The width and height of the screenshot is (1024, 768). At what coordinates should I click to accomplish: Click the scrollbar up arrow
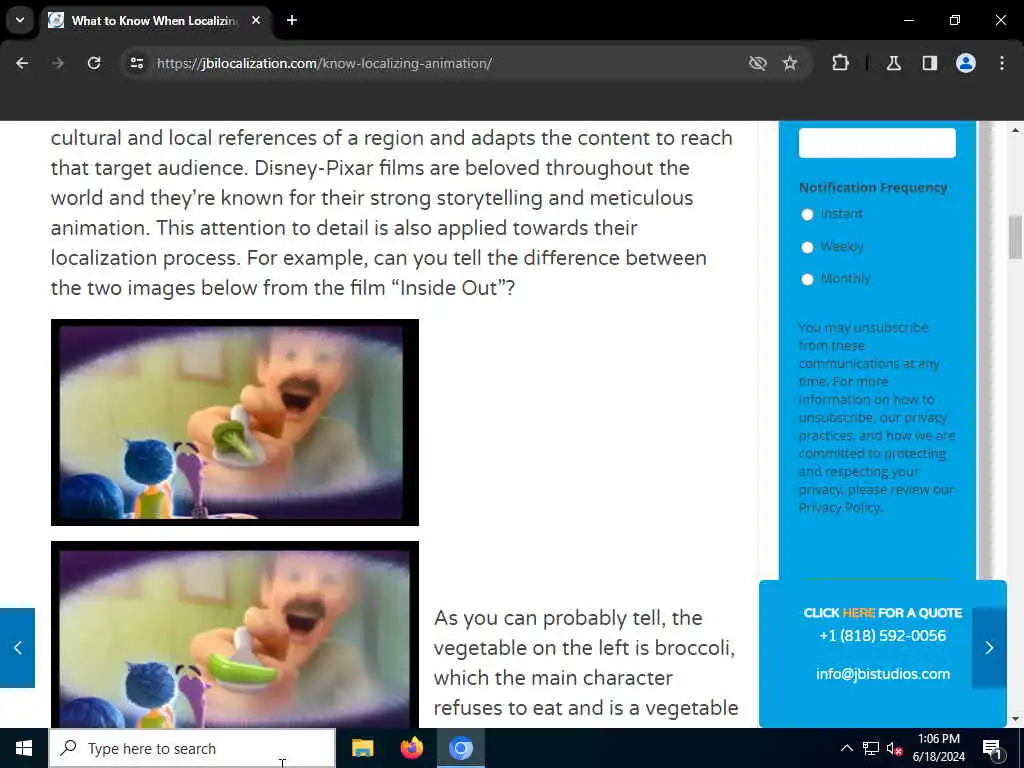pos(1015,129)
